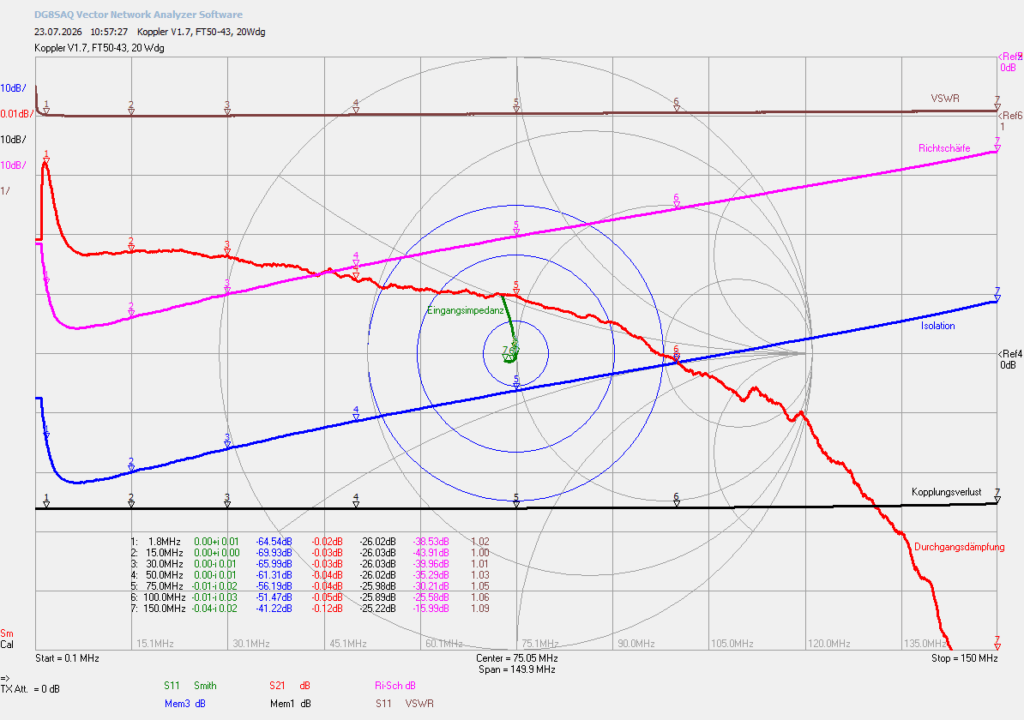Click marker 2 on the blue Isolation trace

point(131,465)
